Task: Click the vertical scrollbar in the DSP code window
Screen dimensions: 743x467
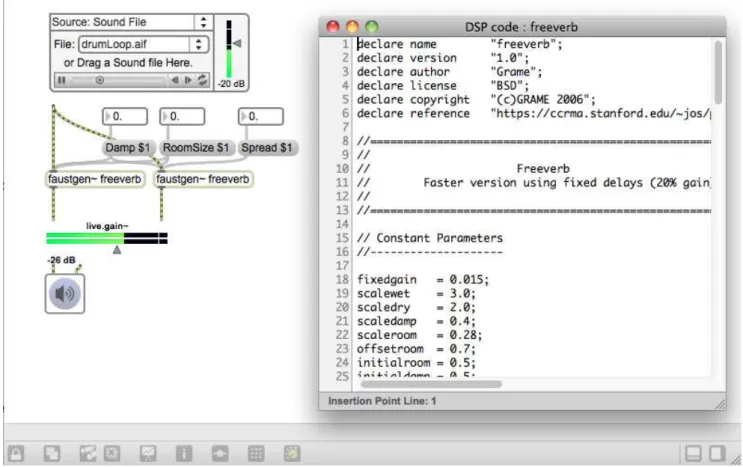Action: [718, 72]
